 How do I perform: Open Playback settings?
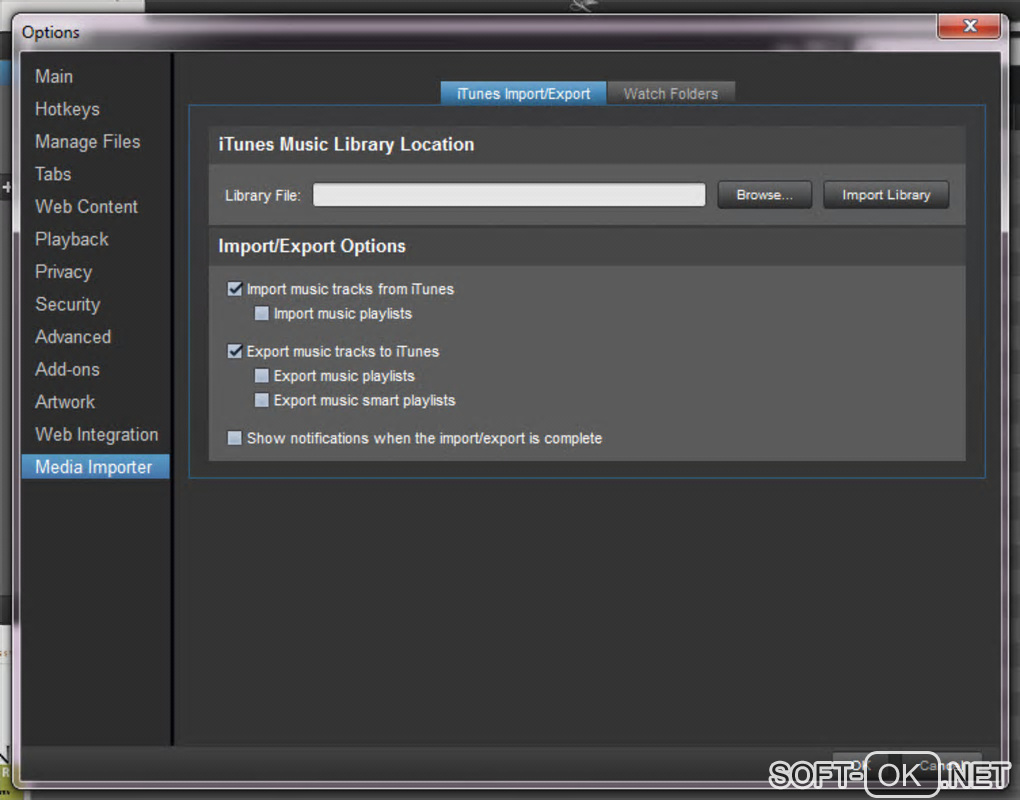tap(72, 239)
